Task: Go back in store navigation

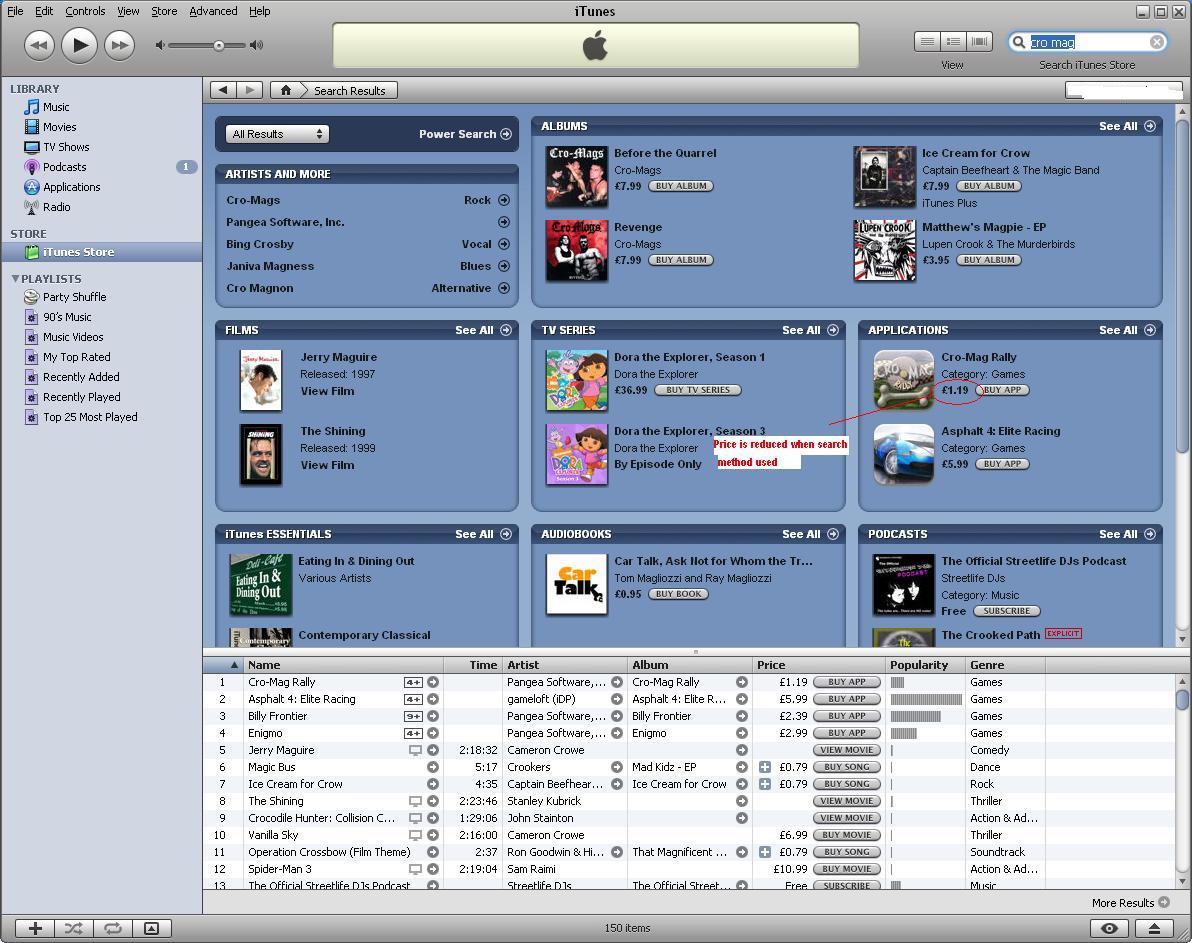Action: click(223, 90)
